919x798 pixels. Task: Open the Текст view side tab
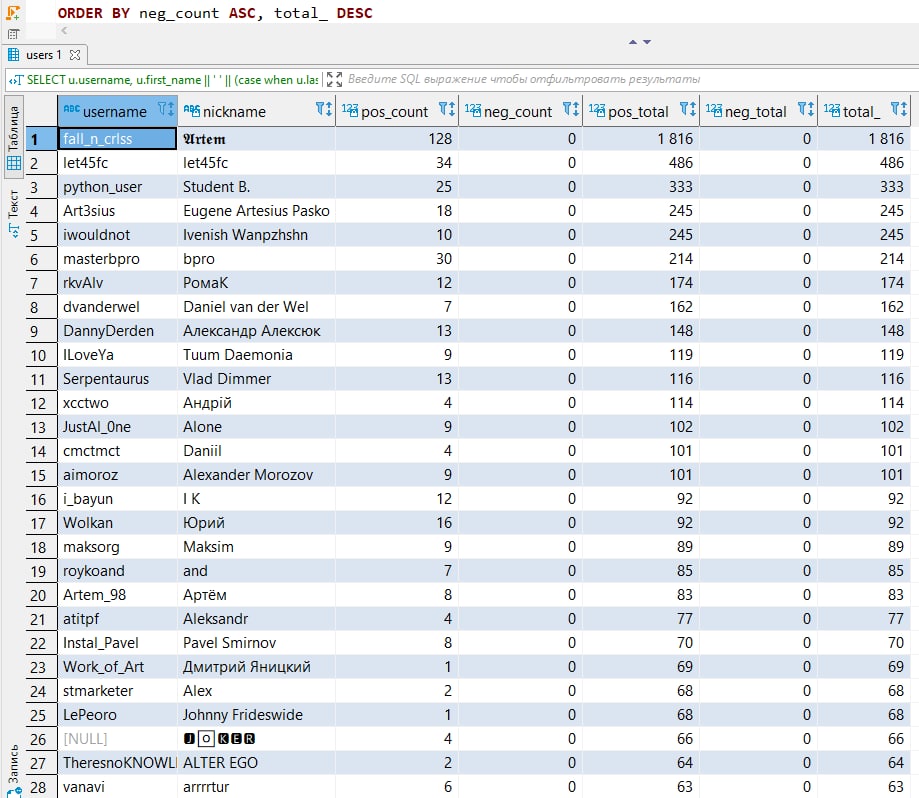click(13, 213)
